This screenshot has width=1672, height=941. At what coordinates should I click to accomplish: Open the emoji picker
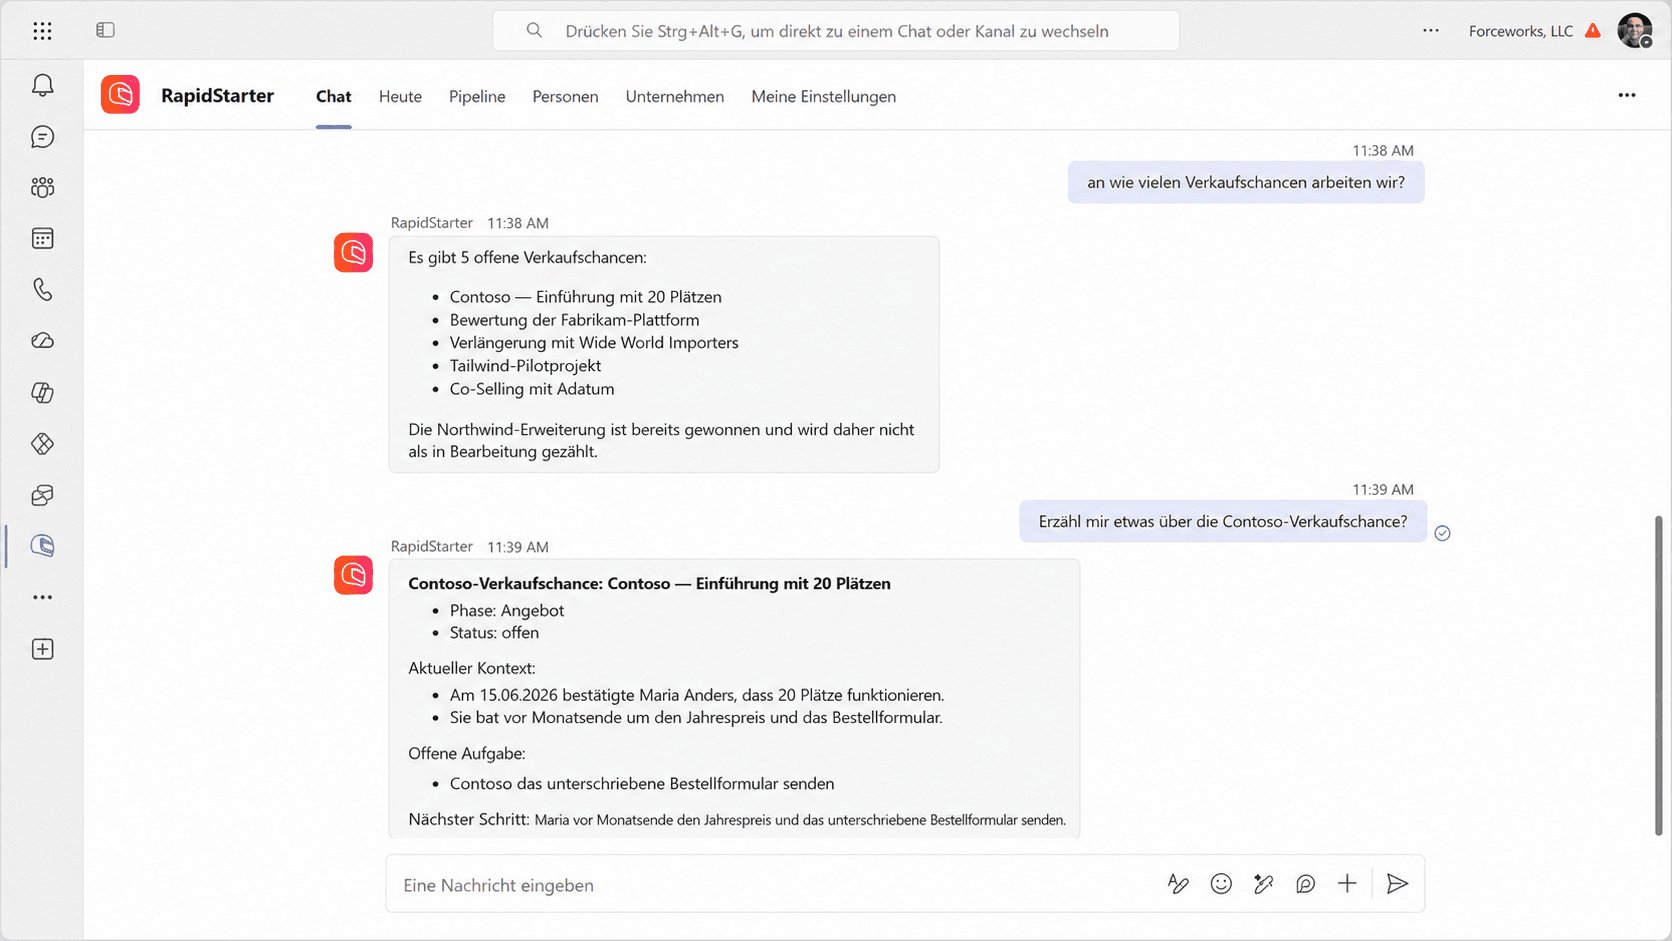coord(1221,884)
